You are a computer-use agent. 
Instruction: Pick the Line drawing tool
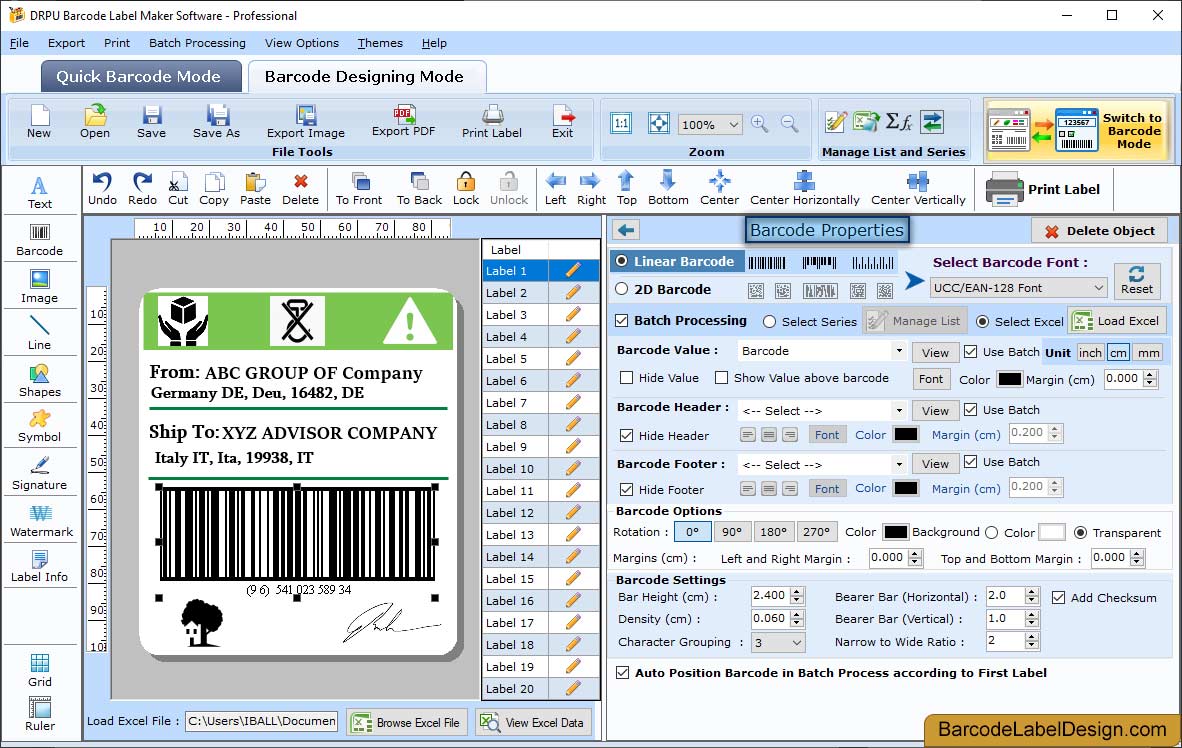tap(39, 334)
